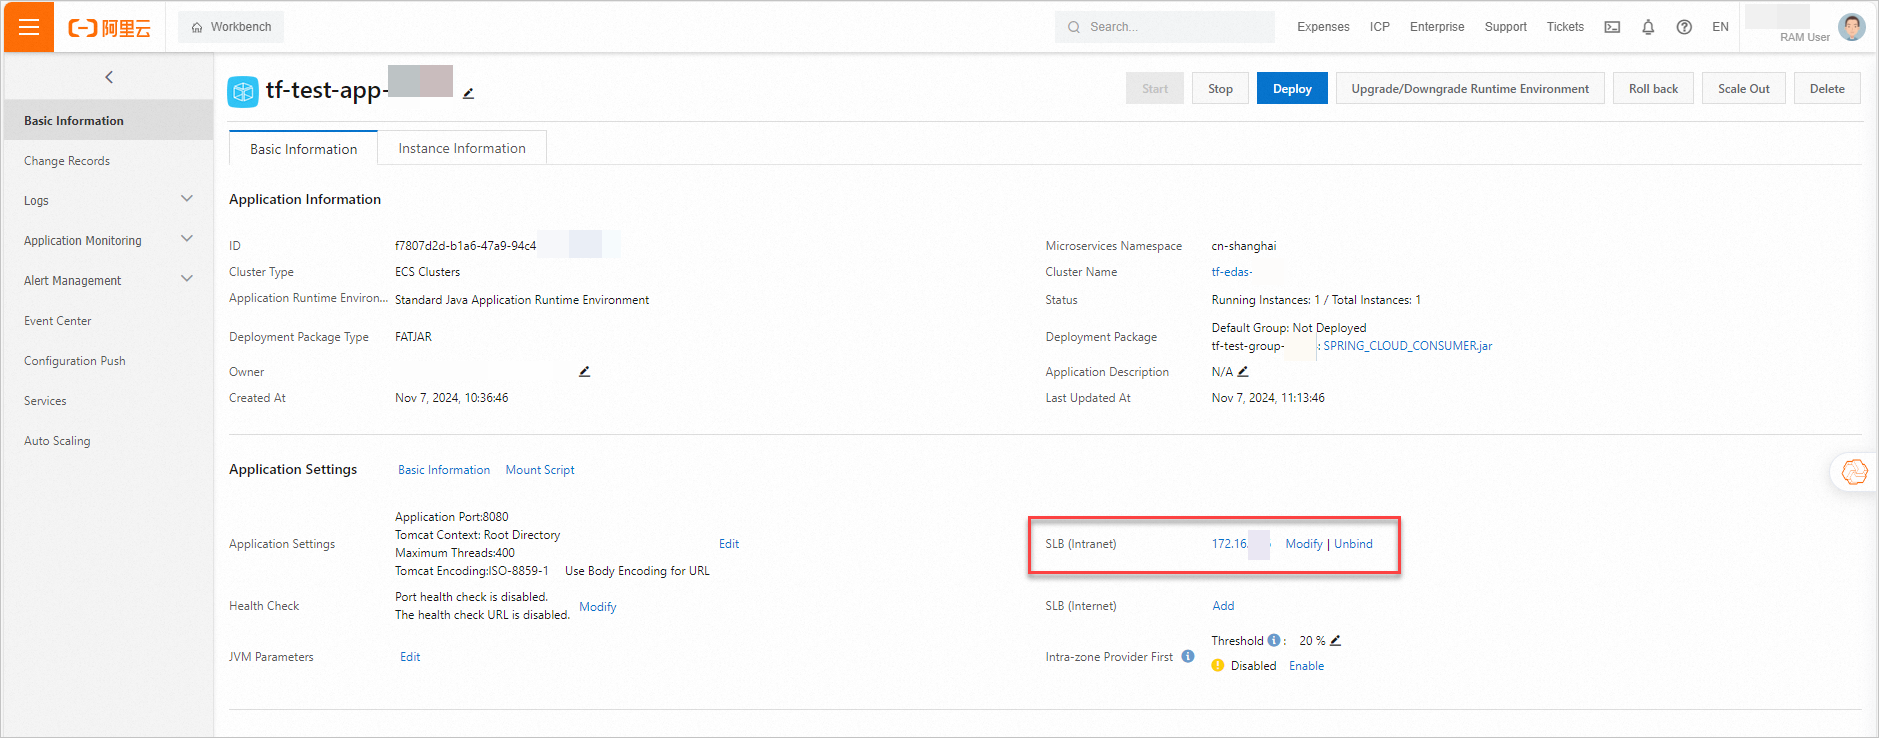Click the Start button
Viewport: 1879px width, 738px height.
1155,88
